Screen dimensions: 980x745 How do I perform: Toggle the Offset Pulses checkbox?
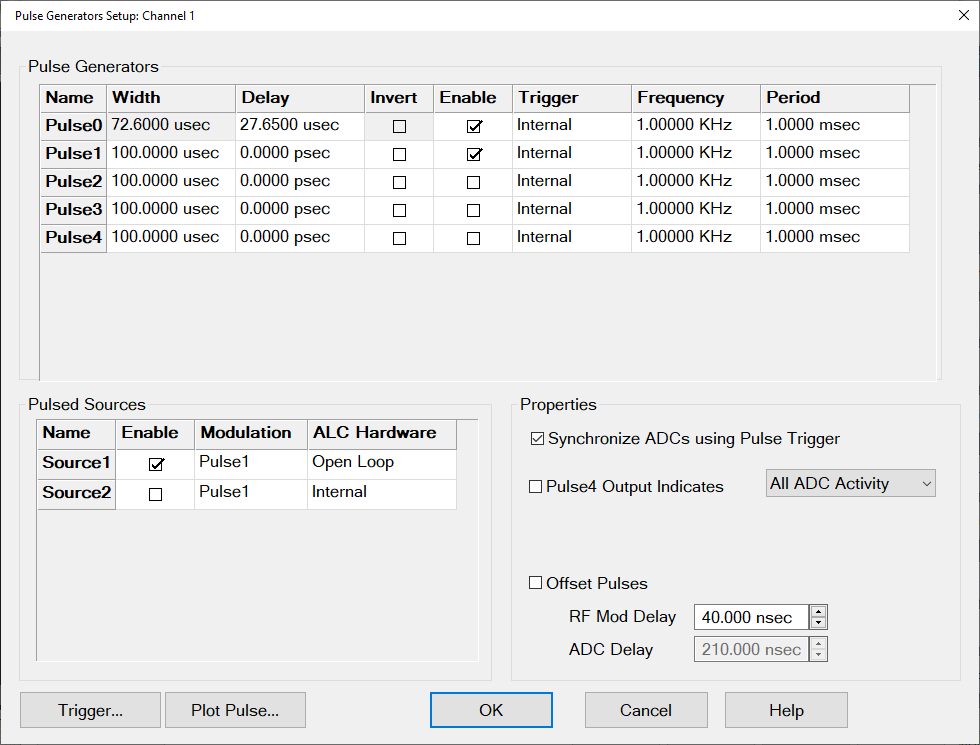(536, 583)
